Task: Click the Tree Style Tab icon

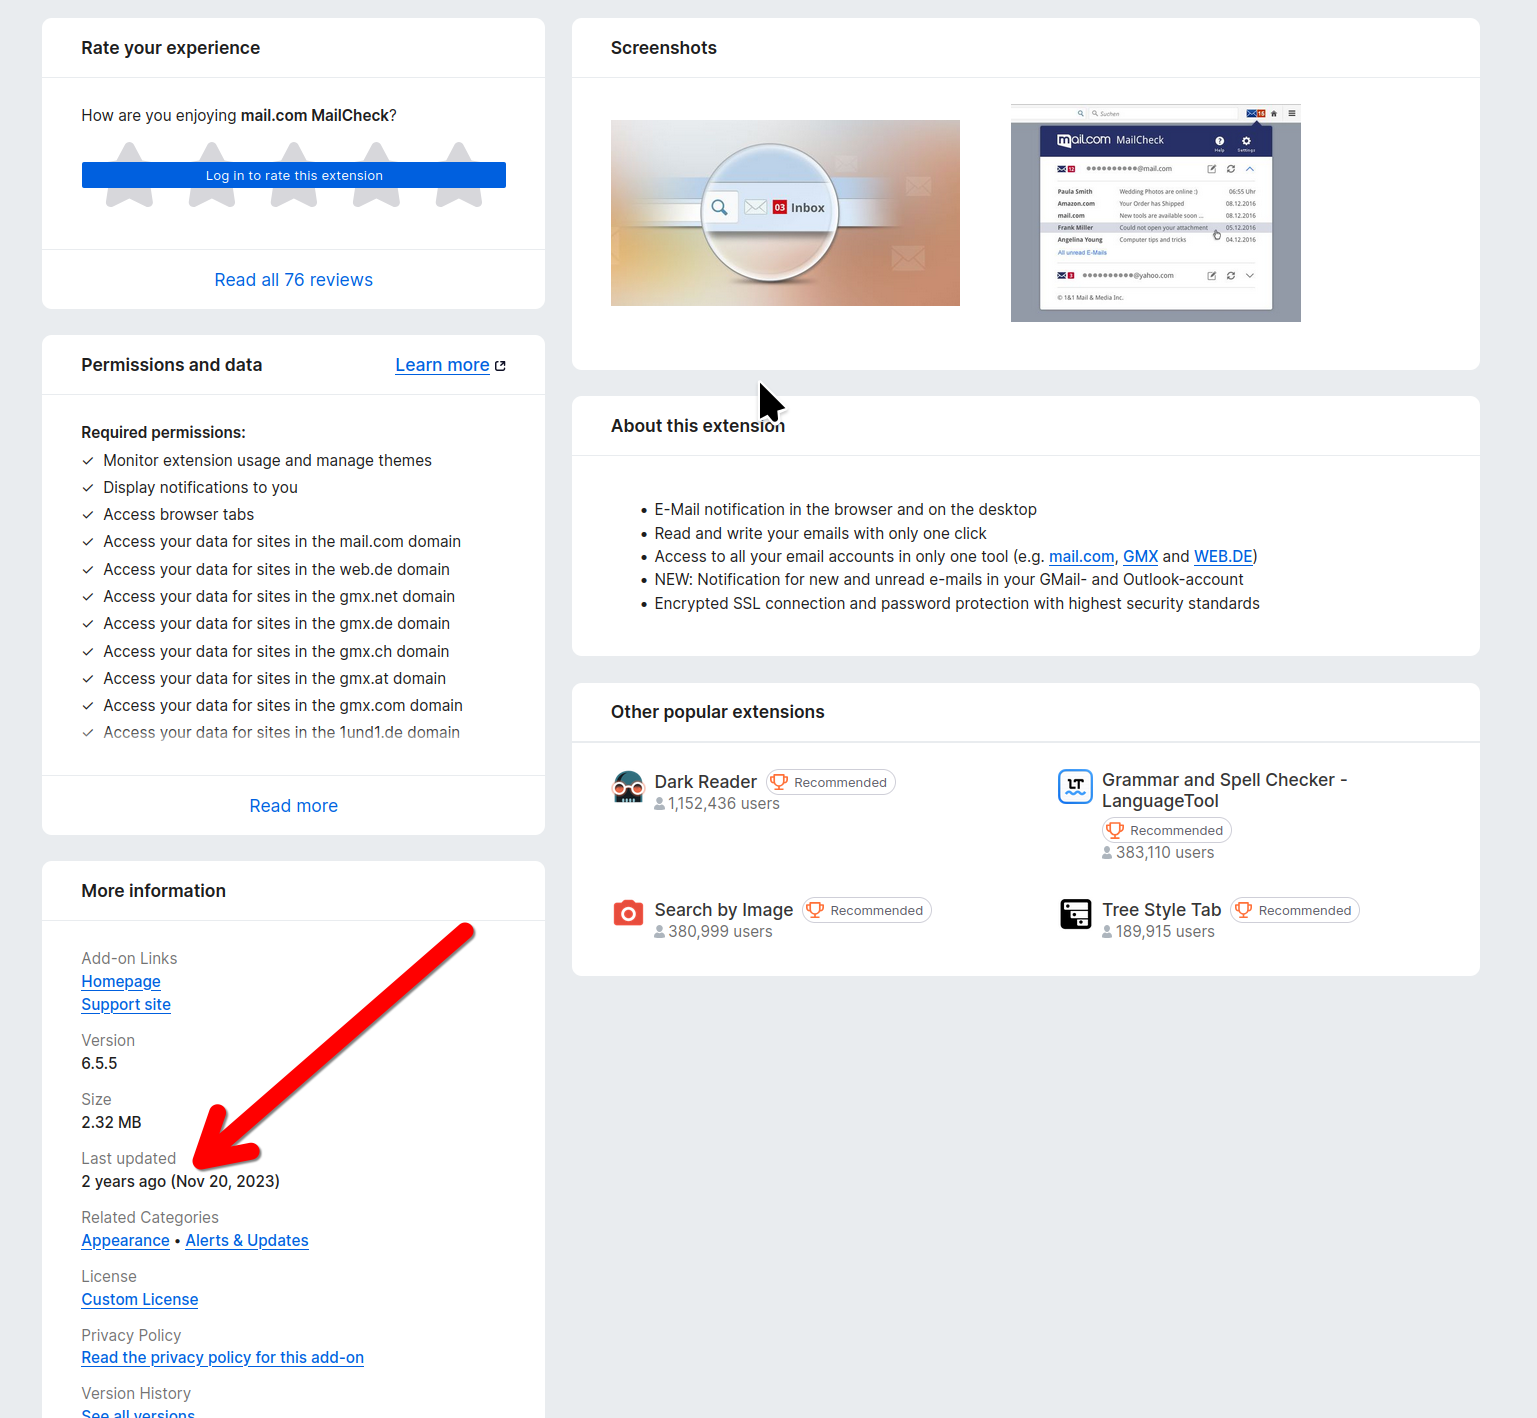Action: coord(1075,913)
